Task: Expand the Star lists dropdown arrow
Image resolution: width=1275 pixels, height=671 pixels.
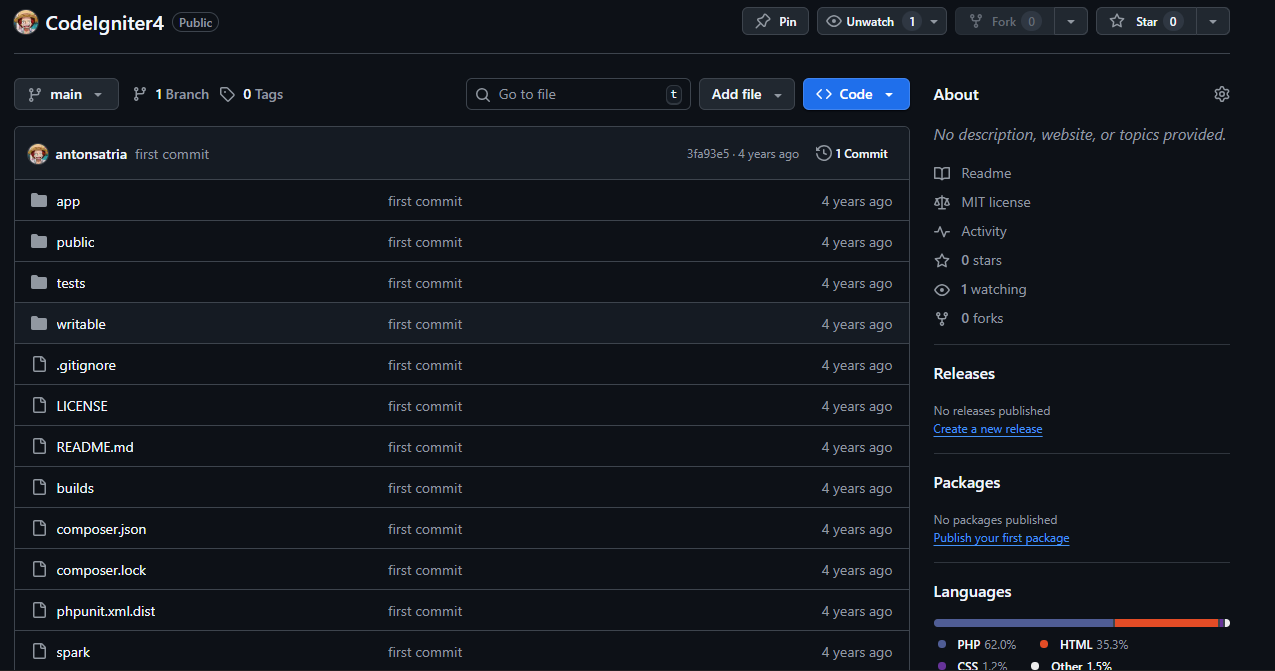Action: tap(1213, 21)
